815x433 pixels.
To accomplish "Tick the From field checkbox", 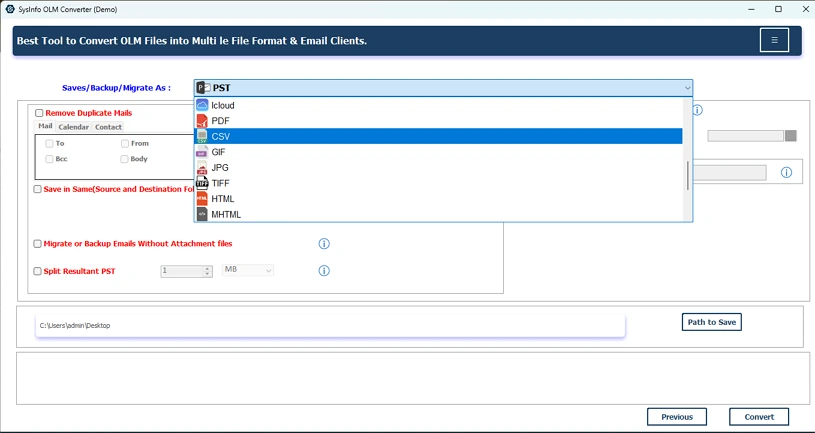I will point(125,143).
